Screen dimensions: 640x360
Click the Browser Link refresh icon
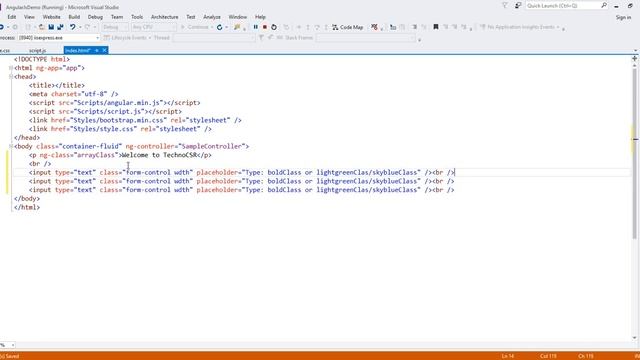[x=220, y=27]
